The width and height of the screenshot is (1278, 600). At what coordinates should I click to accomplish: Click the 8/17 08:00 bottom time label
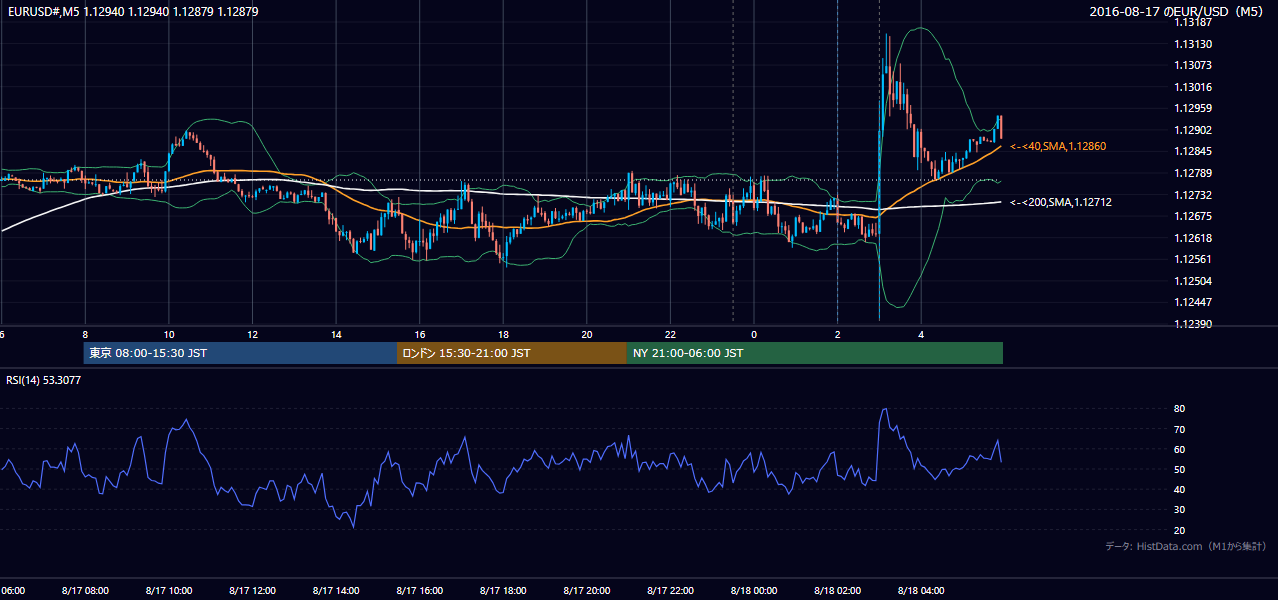(x=84, y=591)
